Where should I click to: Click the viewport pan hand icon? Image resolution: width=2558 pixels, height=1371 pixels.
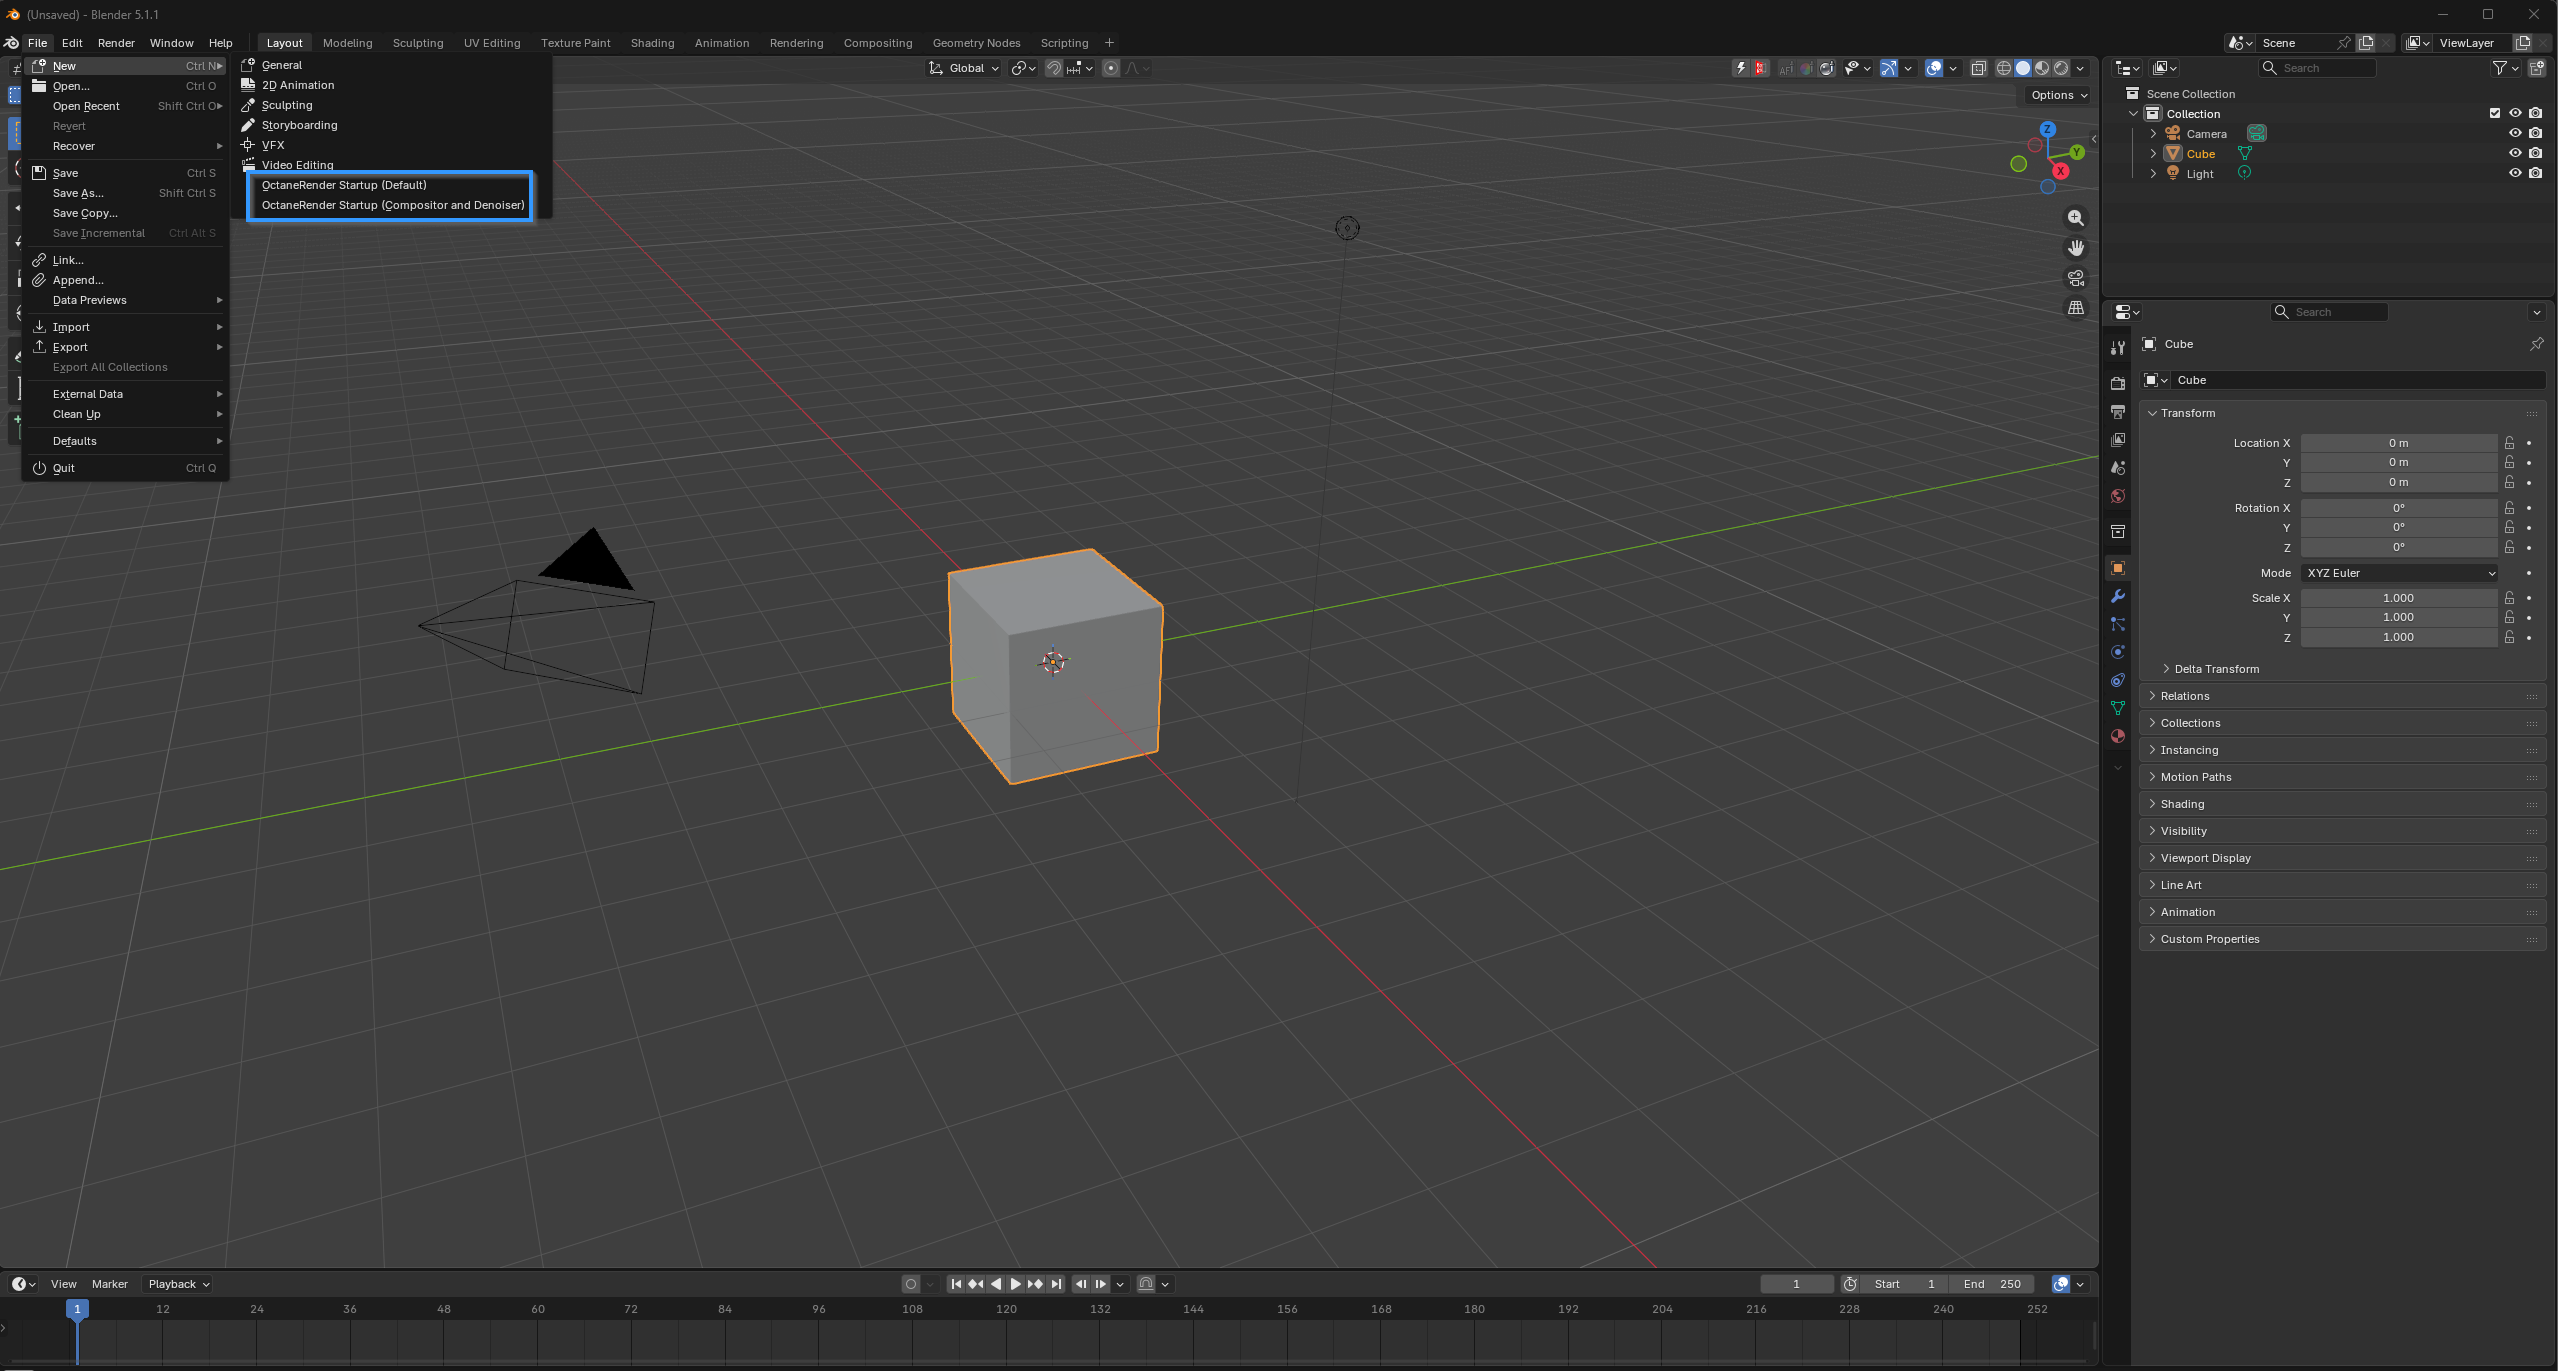pos(2076,248)
